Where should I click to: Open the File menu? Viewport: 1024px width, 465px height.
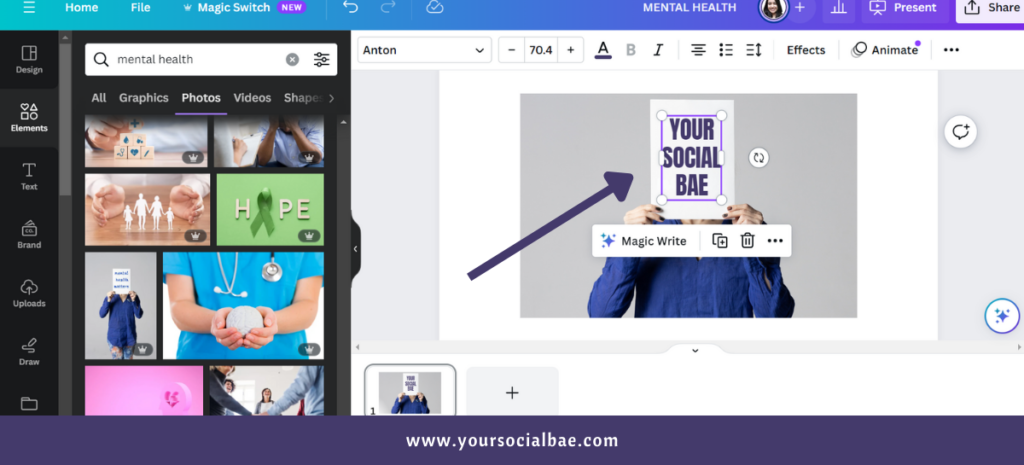140,7
